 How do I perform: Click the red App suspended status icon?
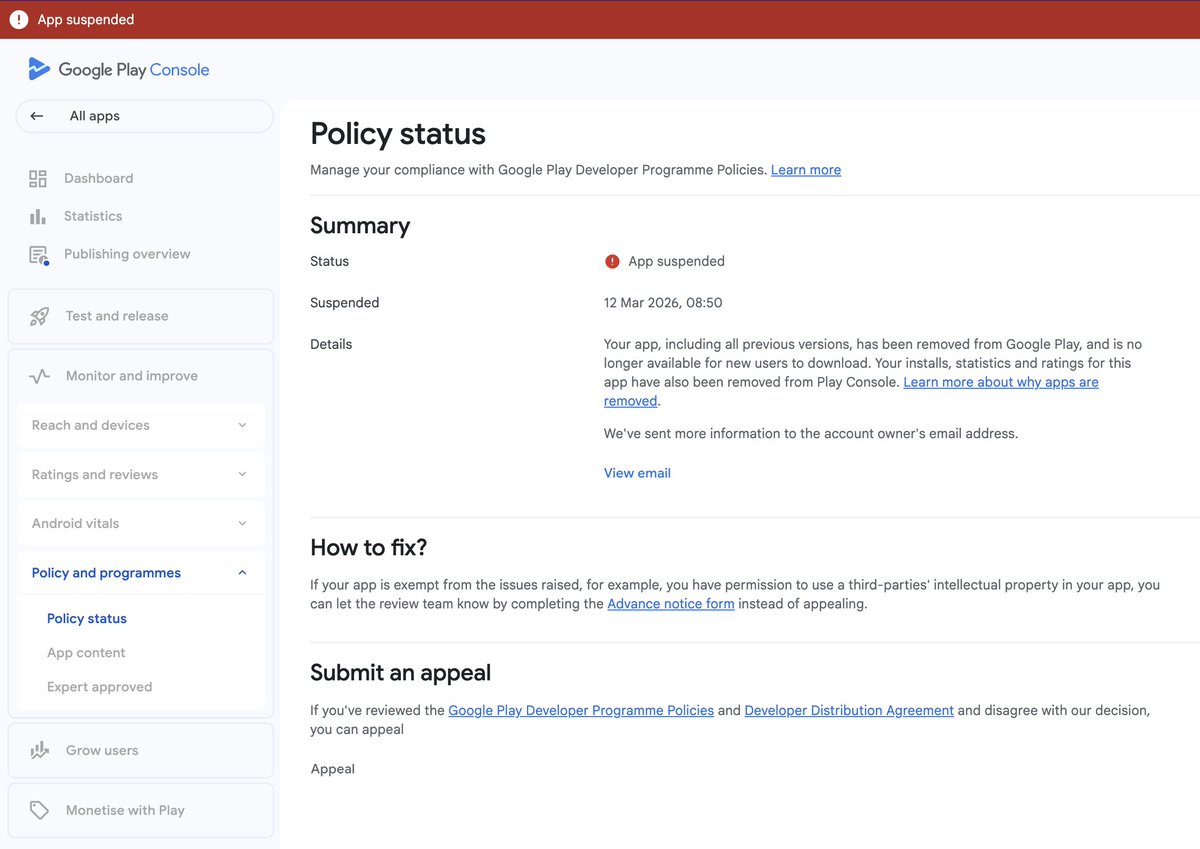pyautogui.click(x=612, y=261)
